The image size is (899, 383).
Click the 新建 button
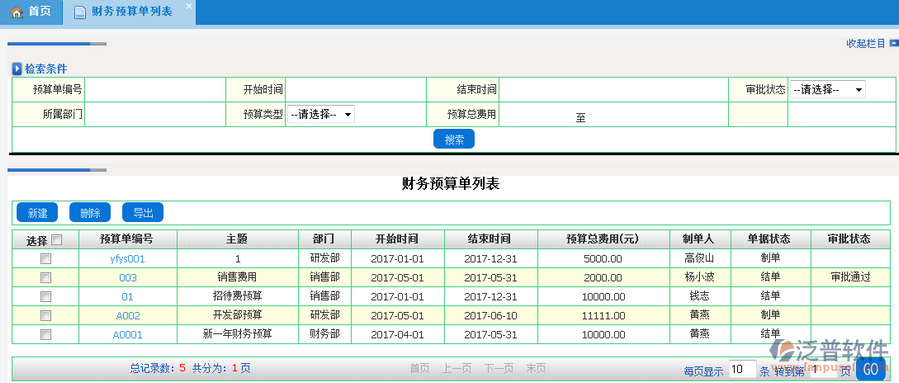[x=37, y=213]
